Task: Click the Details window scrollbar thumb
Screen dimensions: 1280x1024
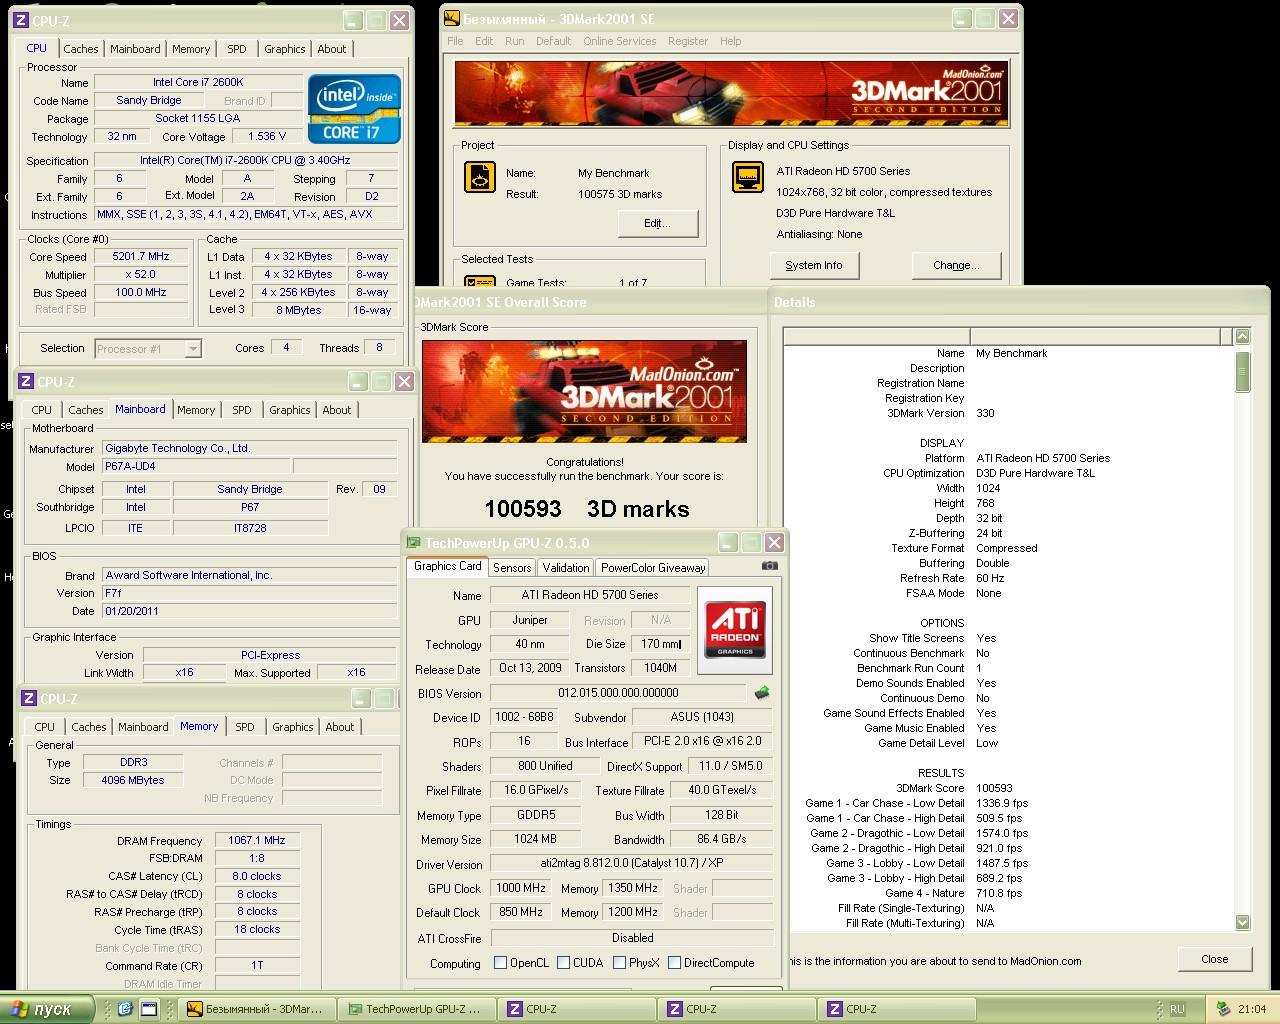Action: [x=1242, y=372]
